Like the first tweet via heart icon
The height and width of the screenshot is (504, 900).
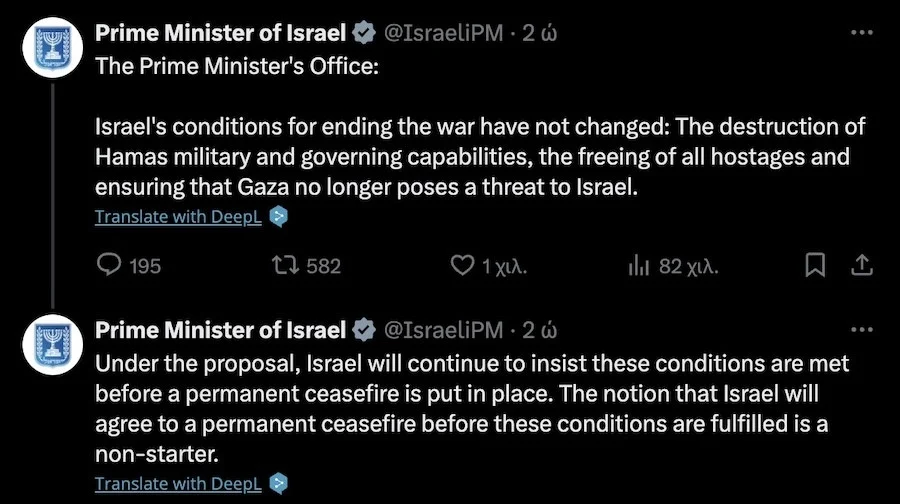[461, 266]
